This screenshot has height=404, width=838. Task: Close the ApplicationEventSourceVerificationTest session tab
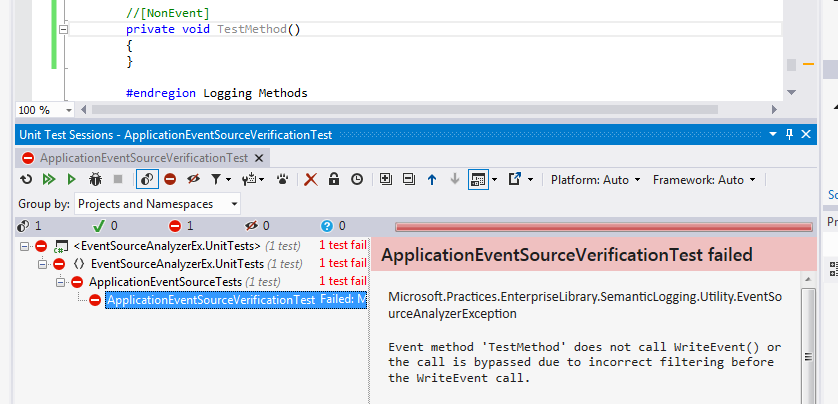[259, 158]
